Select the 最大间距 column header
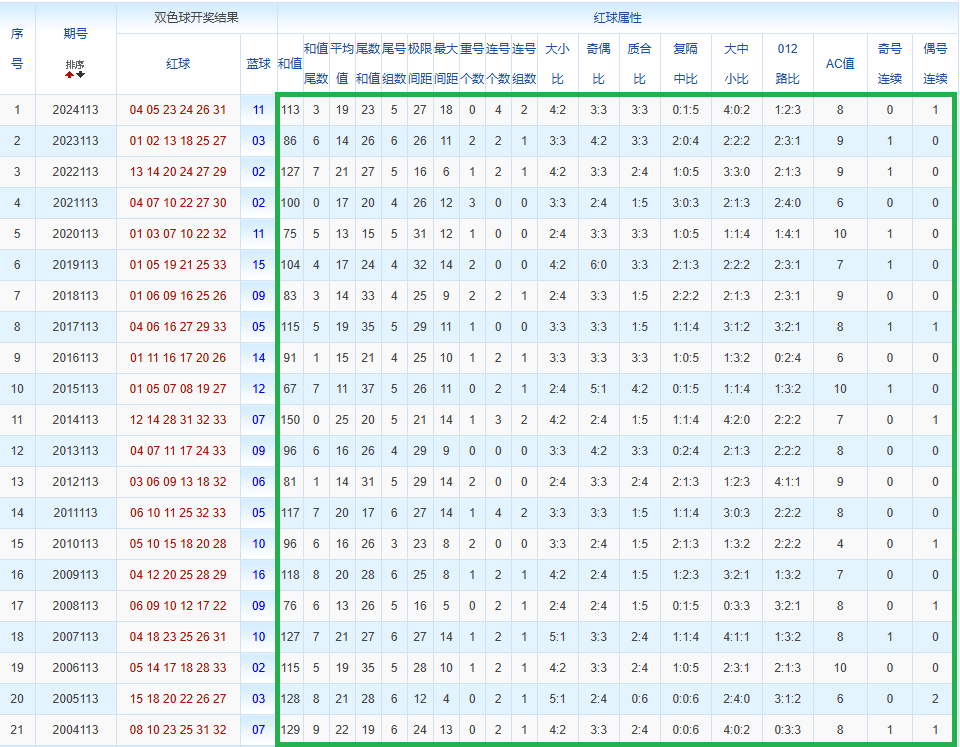This screenshot has height=747, width=960. pos(446,64)
